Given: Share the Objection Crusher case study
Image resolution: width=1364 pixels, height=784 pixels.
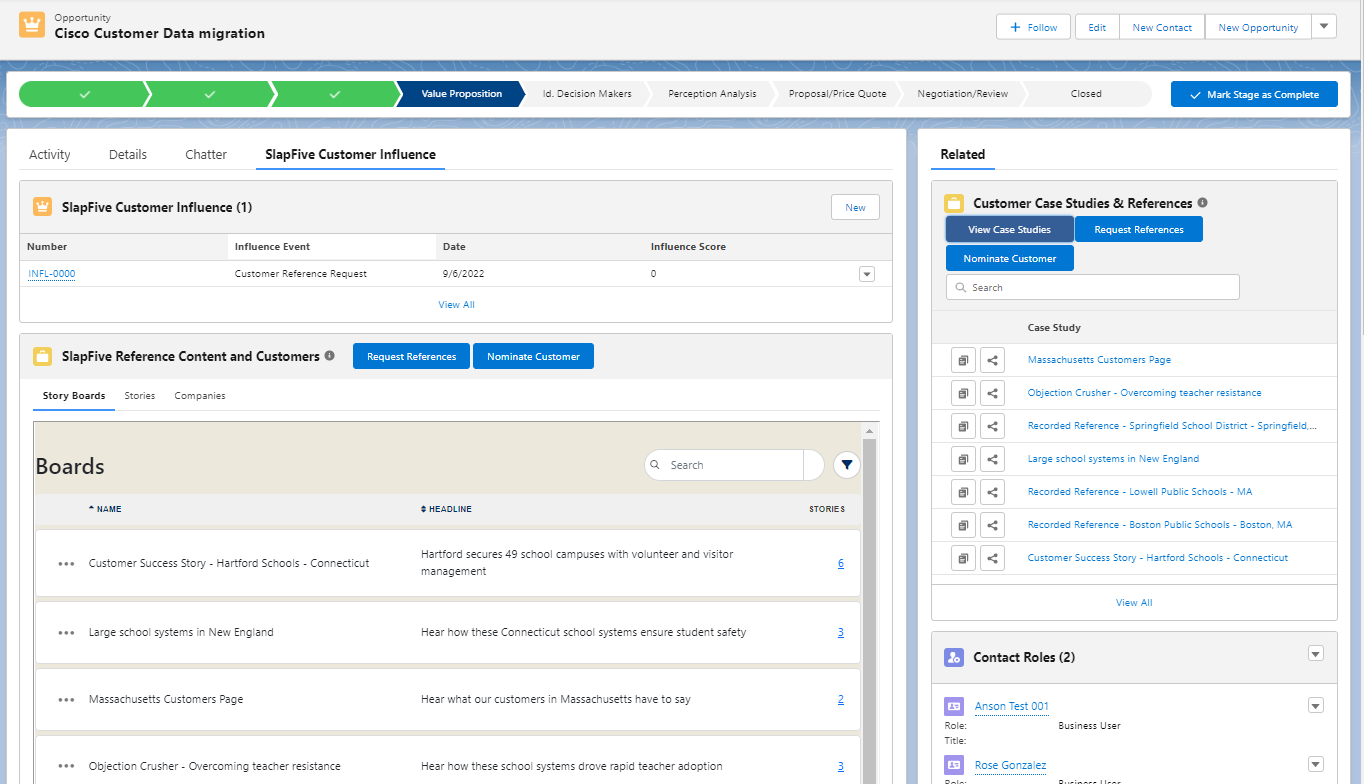Looking at the screenshot, I should 991,392.
